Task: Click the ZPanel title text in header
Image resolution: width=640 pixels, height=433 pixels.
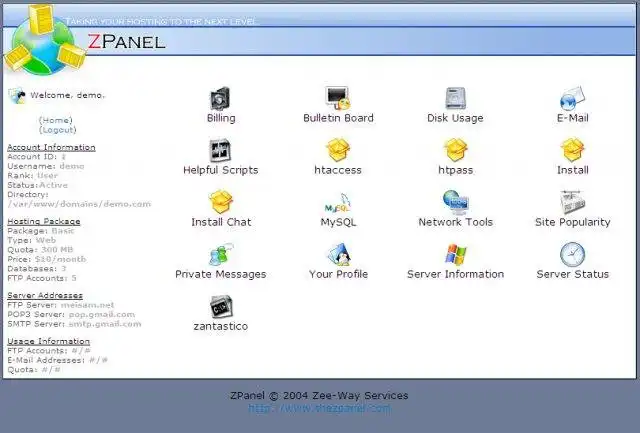Action: point(127,42)
